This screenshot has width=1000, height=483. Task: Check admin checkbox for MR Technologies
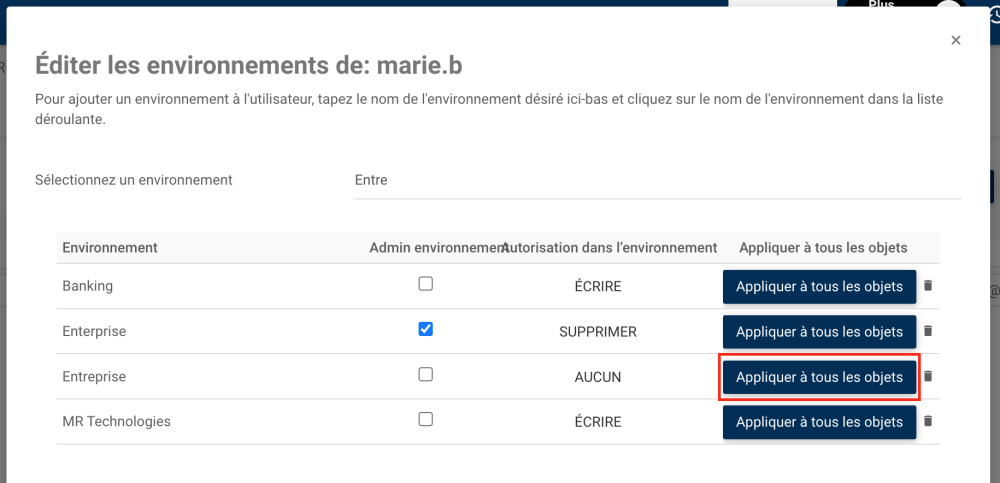click(x=426, y=420)
